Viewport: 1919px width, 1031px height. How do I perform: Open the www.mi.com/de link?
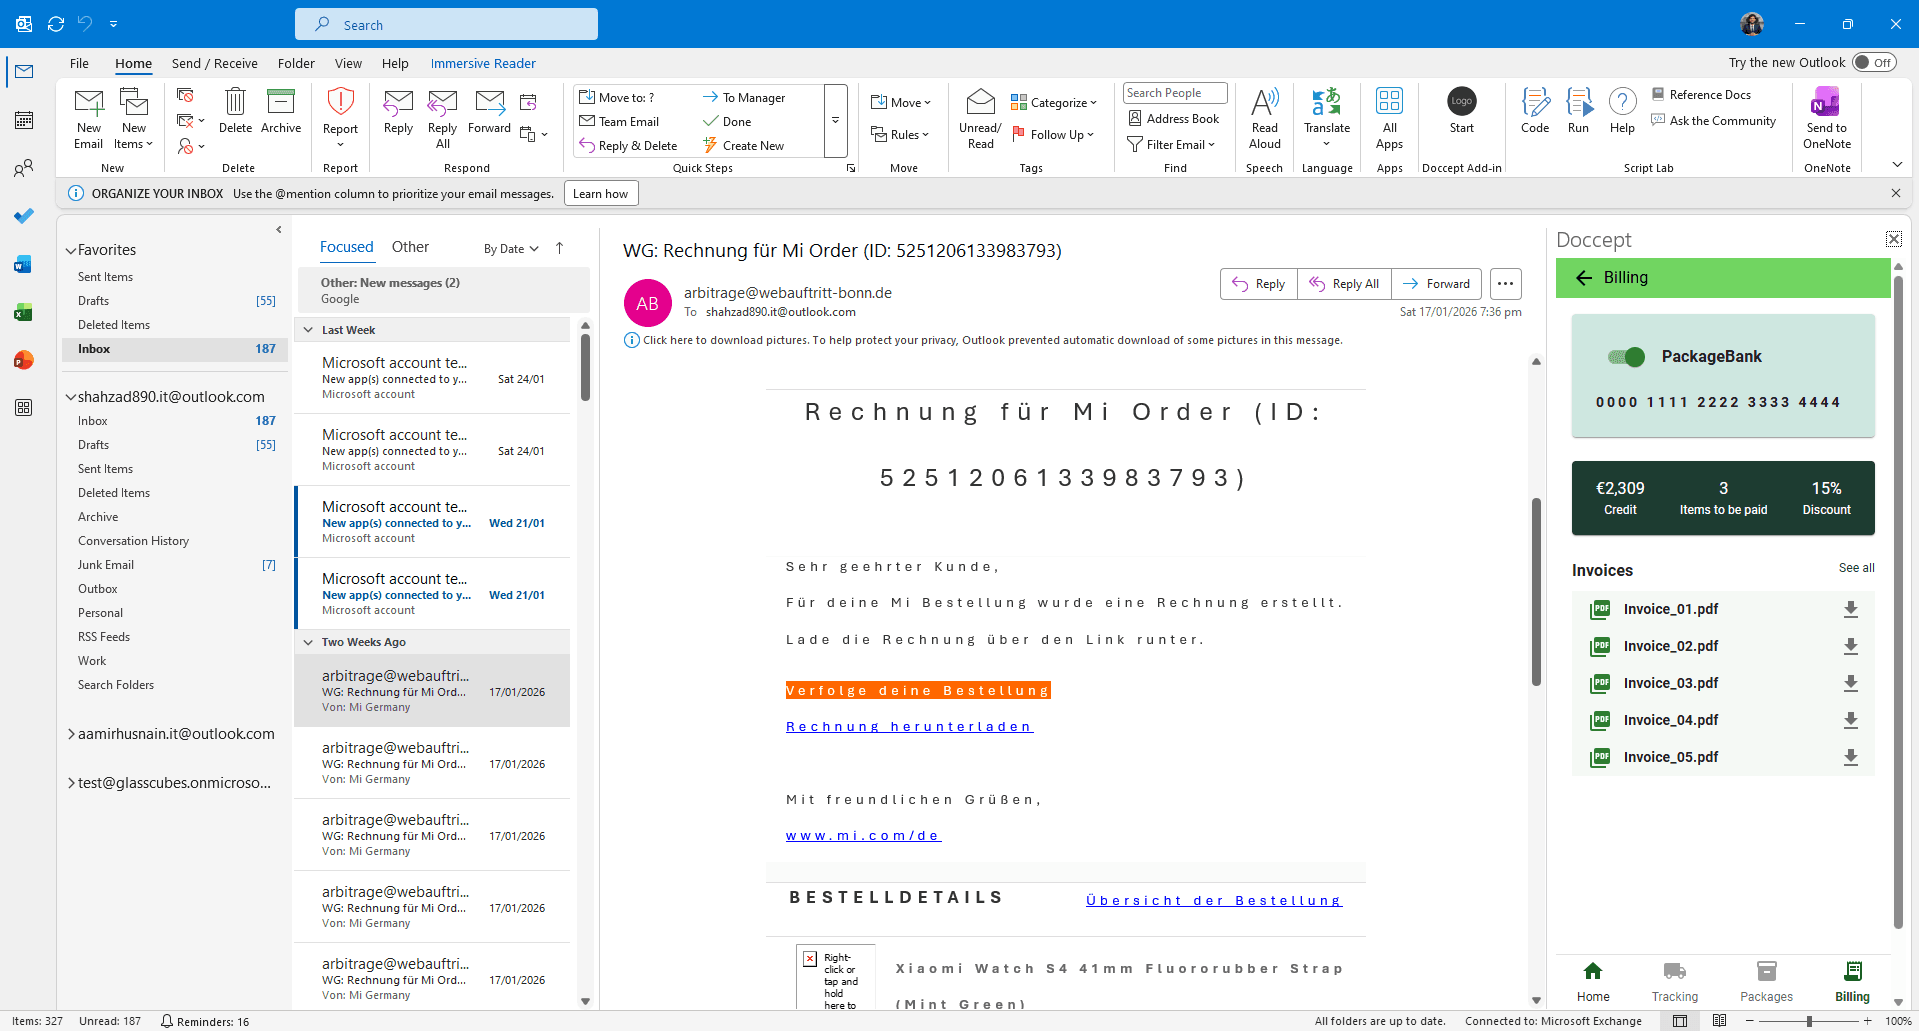tap(863, 836)
